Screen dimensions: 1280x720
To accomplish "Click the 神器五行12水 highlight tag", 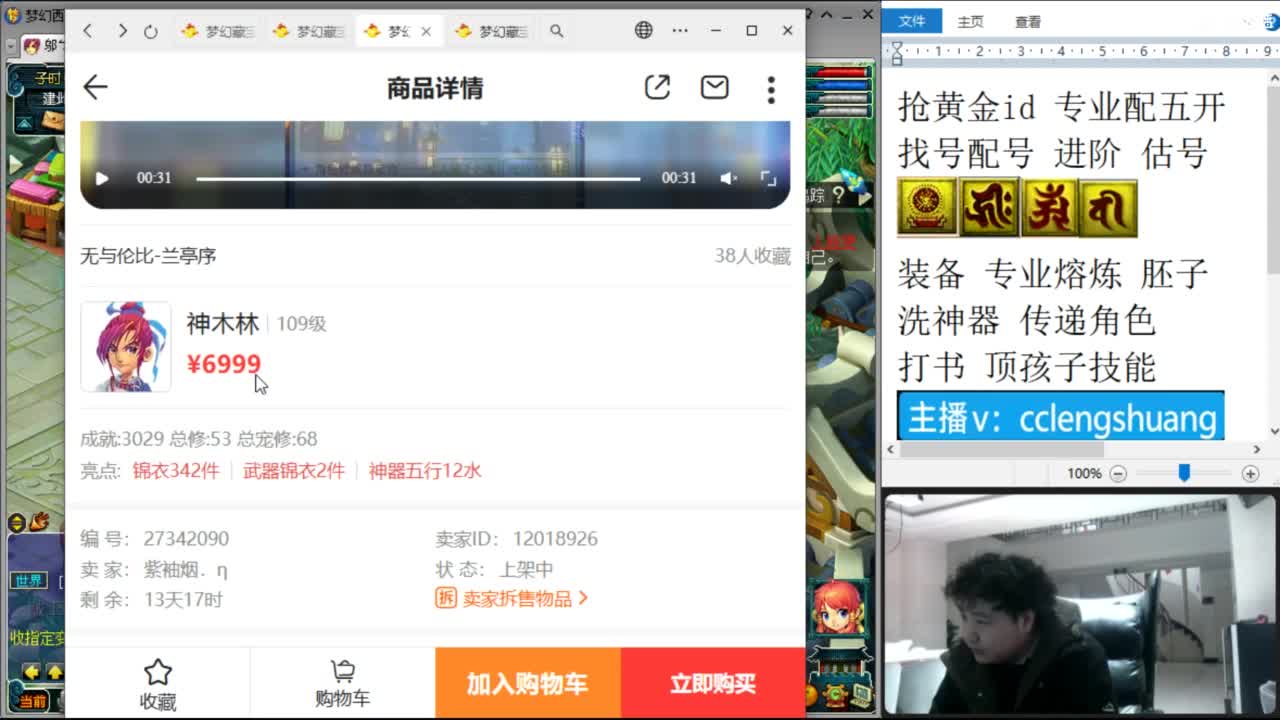I will 425,470.
